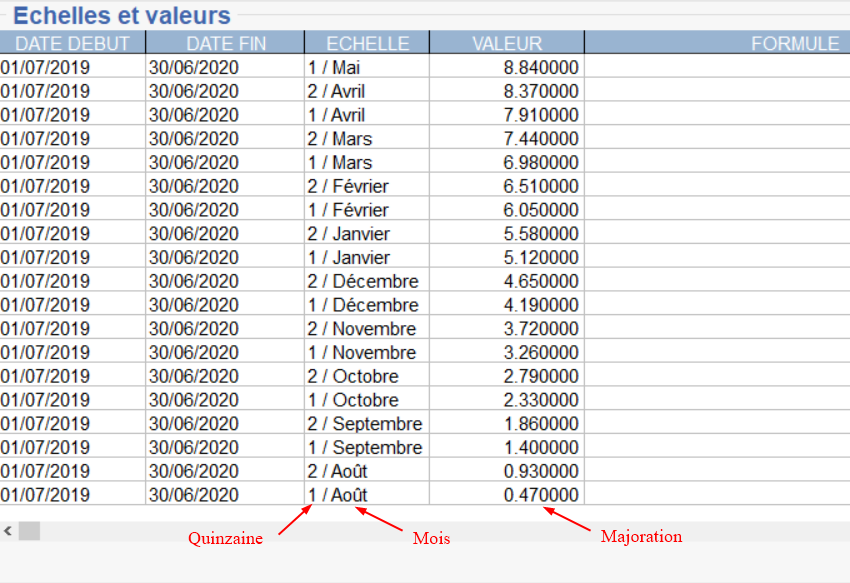Viewport: 850px width, 583px height.
Task: Click the left arrow of horizontal scrollbar
Action: click(8, 530)
